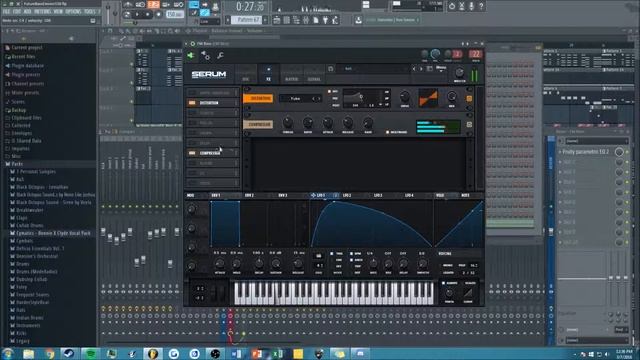Viewport: 640px width, 360px height.
Task: Click the COMPRESSOR module label
Action: click(258, 124)
